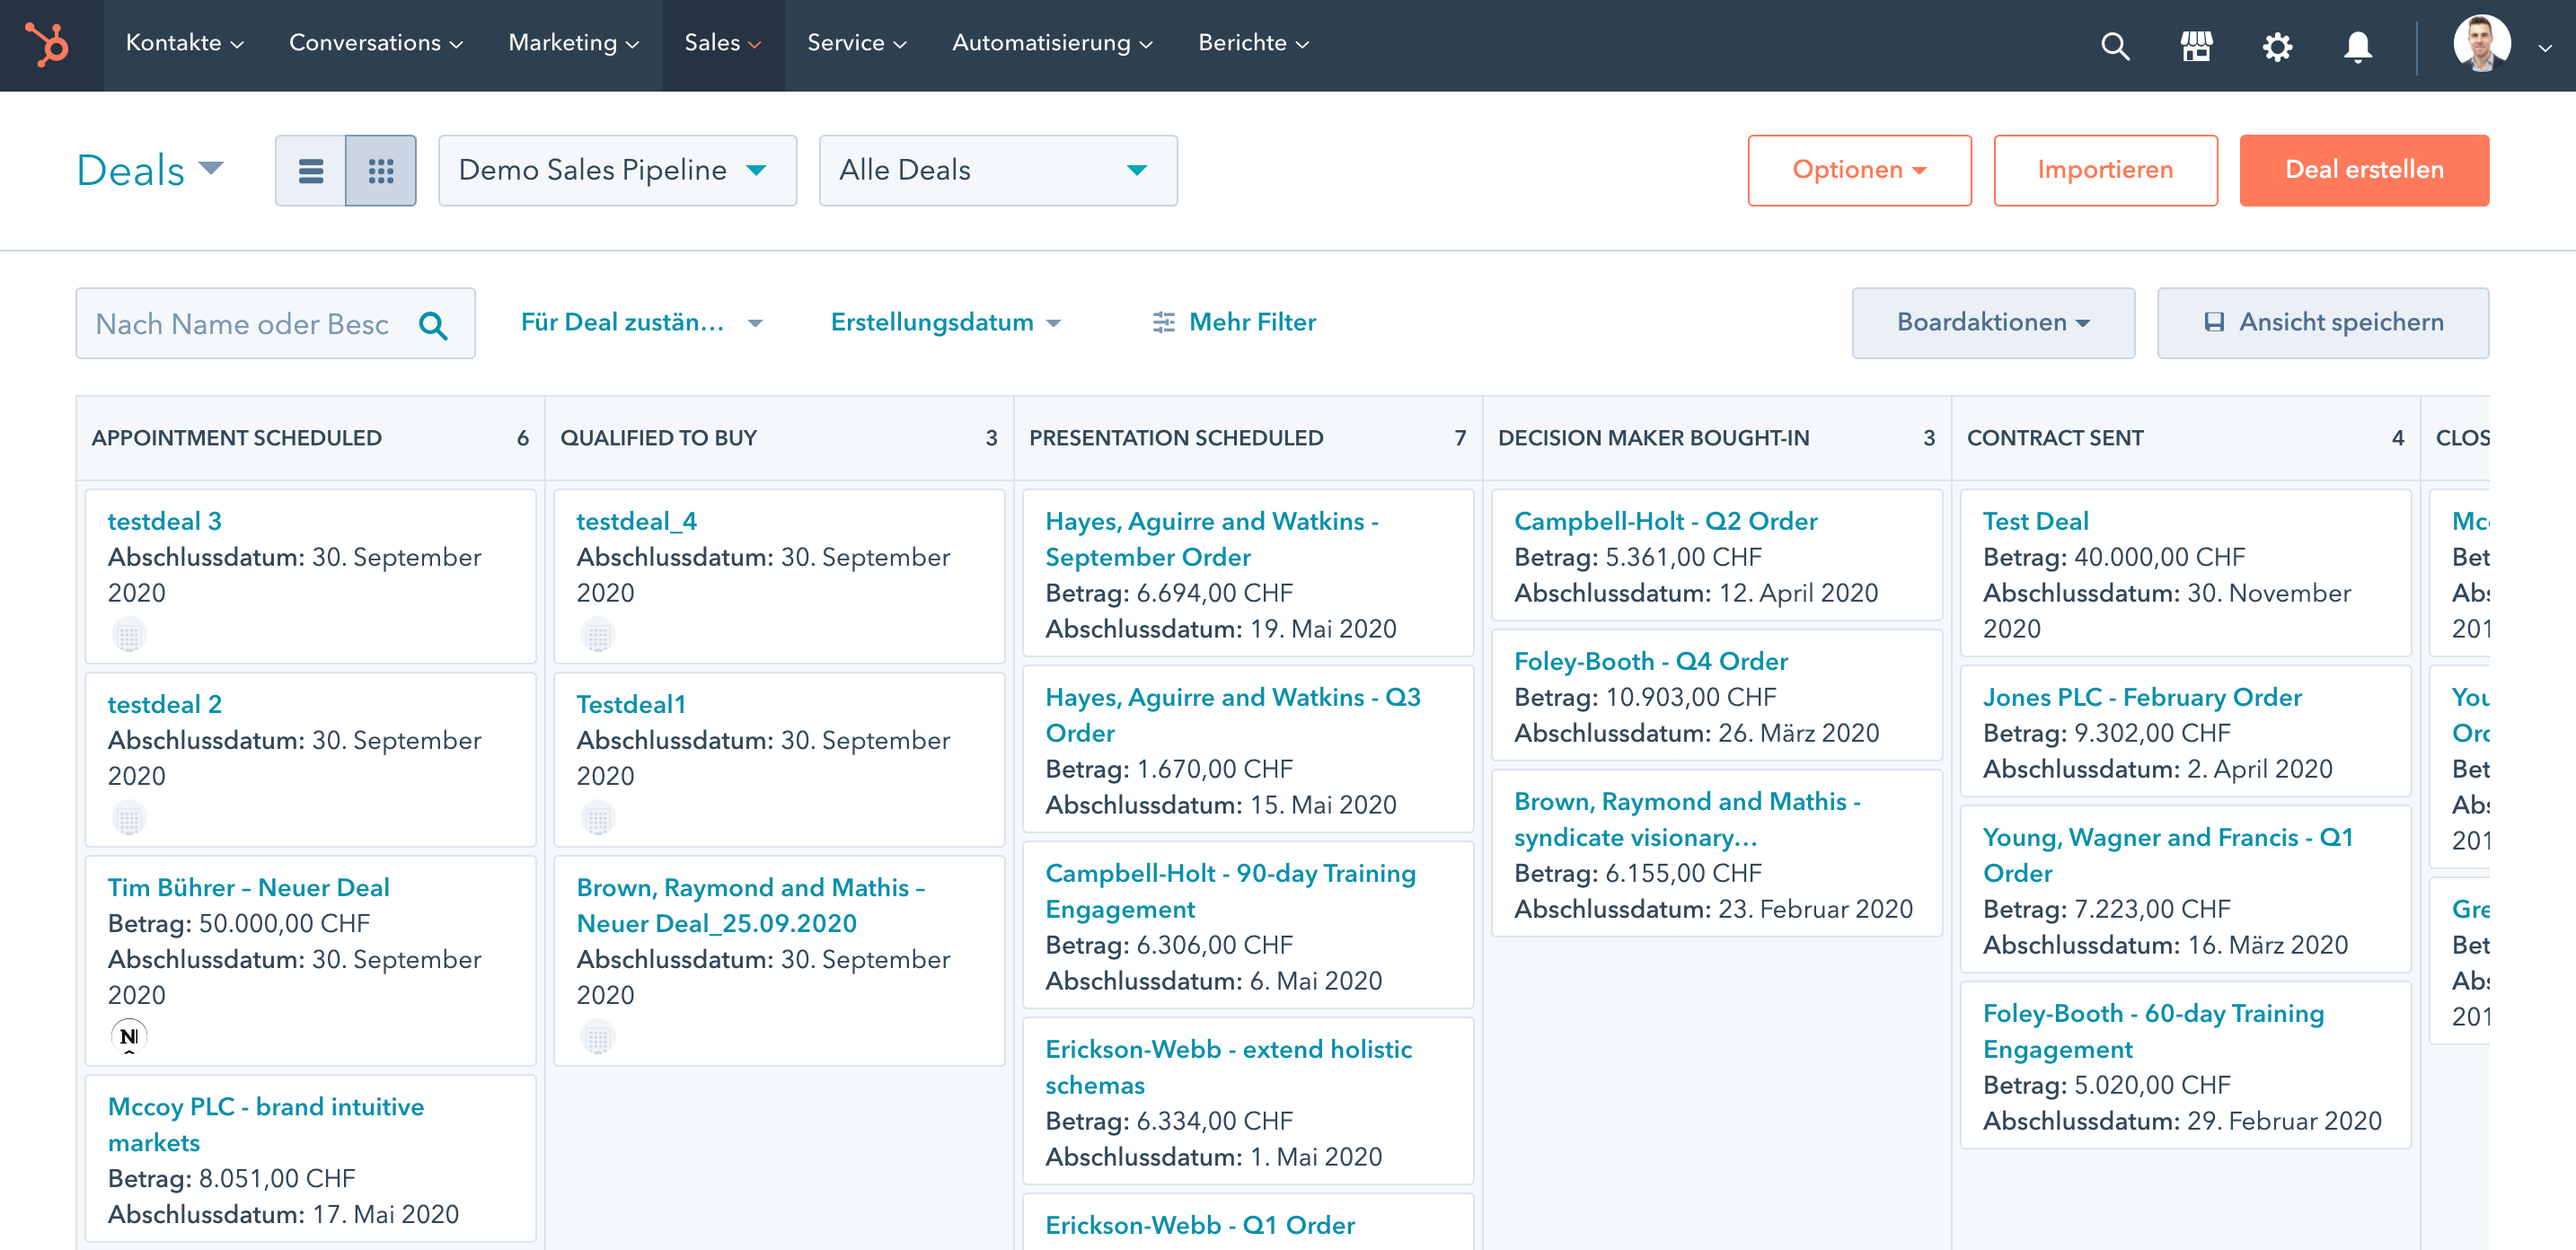Viewport: 2576px width, 1250px height.
Task: Open Test Deal in Contract Sent
Action: tap(2035, 521)
